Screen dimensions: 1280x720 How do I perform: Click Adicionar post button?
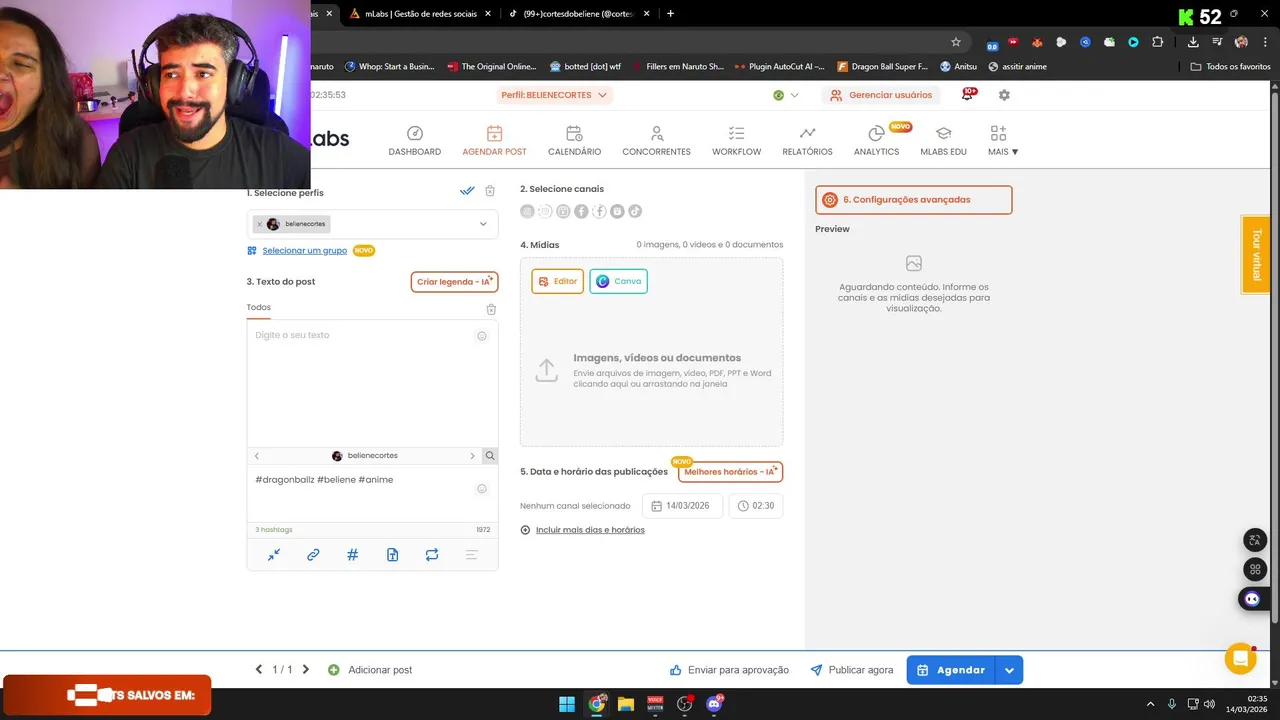tap(370, 670)
